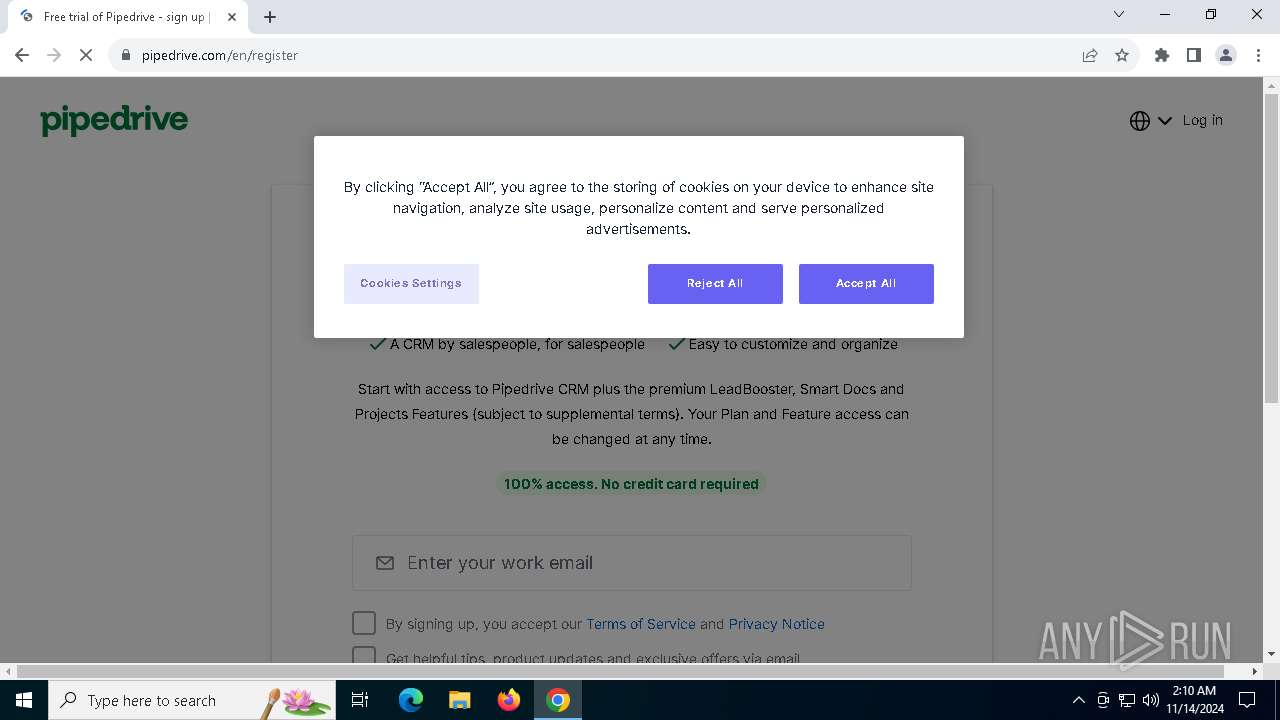Image resolution: width=1280 pixels, height=720 pixels.
Task: Click the browser forward arrow
Action: (54, 55)
